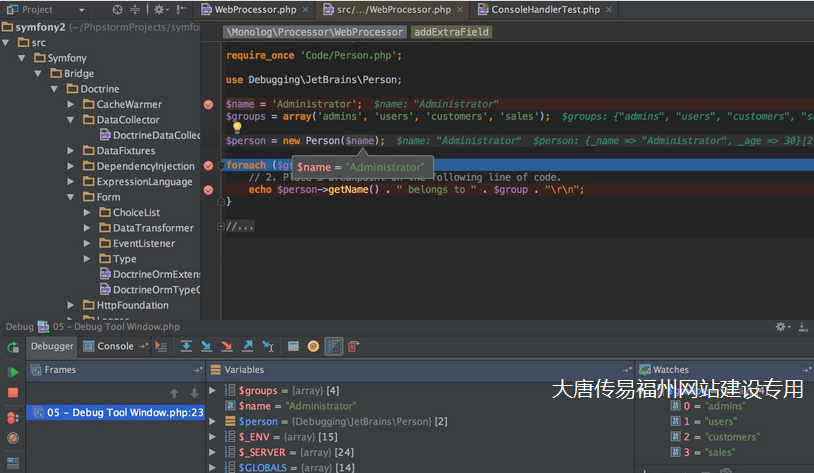Collapse the Symfony folder
The width and height of the screenshot is (814, 473).
pos(22,58)
